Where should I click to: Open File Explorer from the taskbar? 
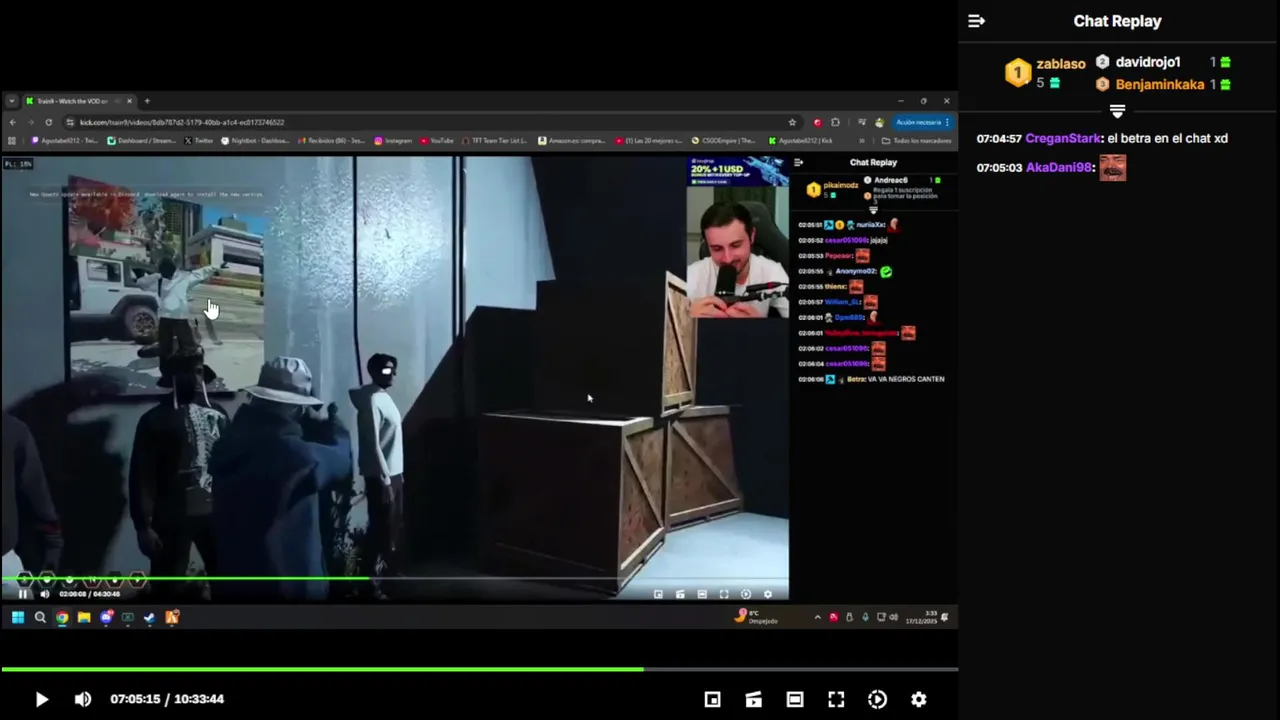84,617
